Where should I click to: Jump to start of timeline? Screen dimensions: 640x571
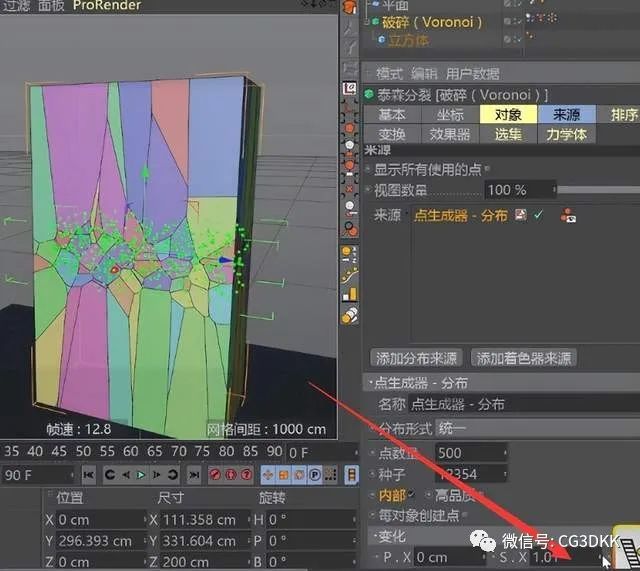(89, 475)
